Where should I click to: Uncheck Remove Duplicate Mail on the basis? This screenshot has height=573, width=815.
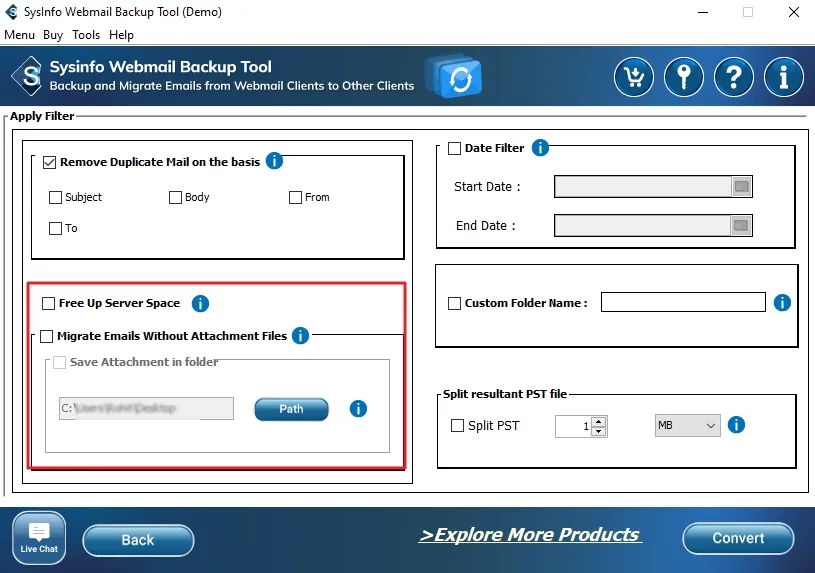coord(49,162)
